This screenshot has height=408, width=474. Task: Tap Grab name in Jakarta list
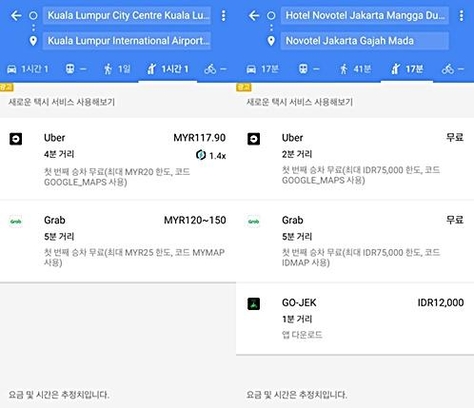point(293,220)
